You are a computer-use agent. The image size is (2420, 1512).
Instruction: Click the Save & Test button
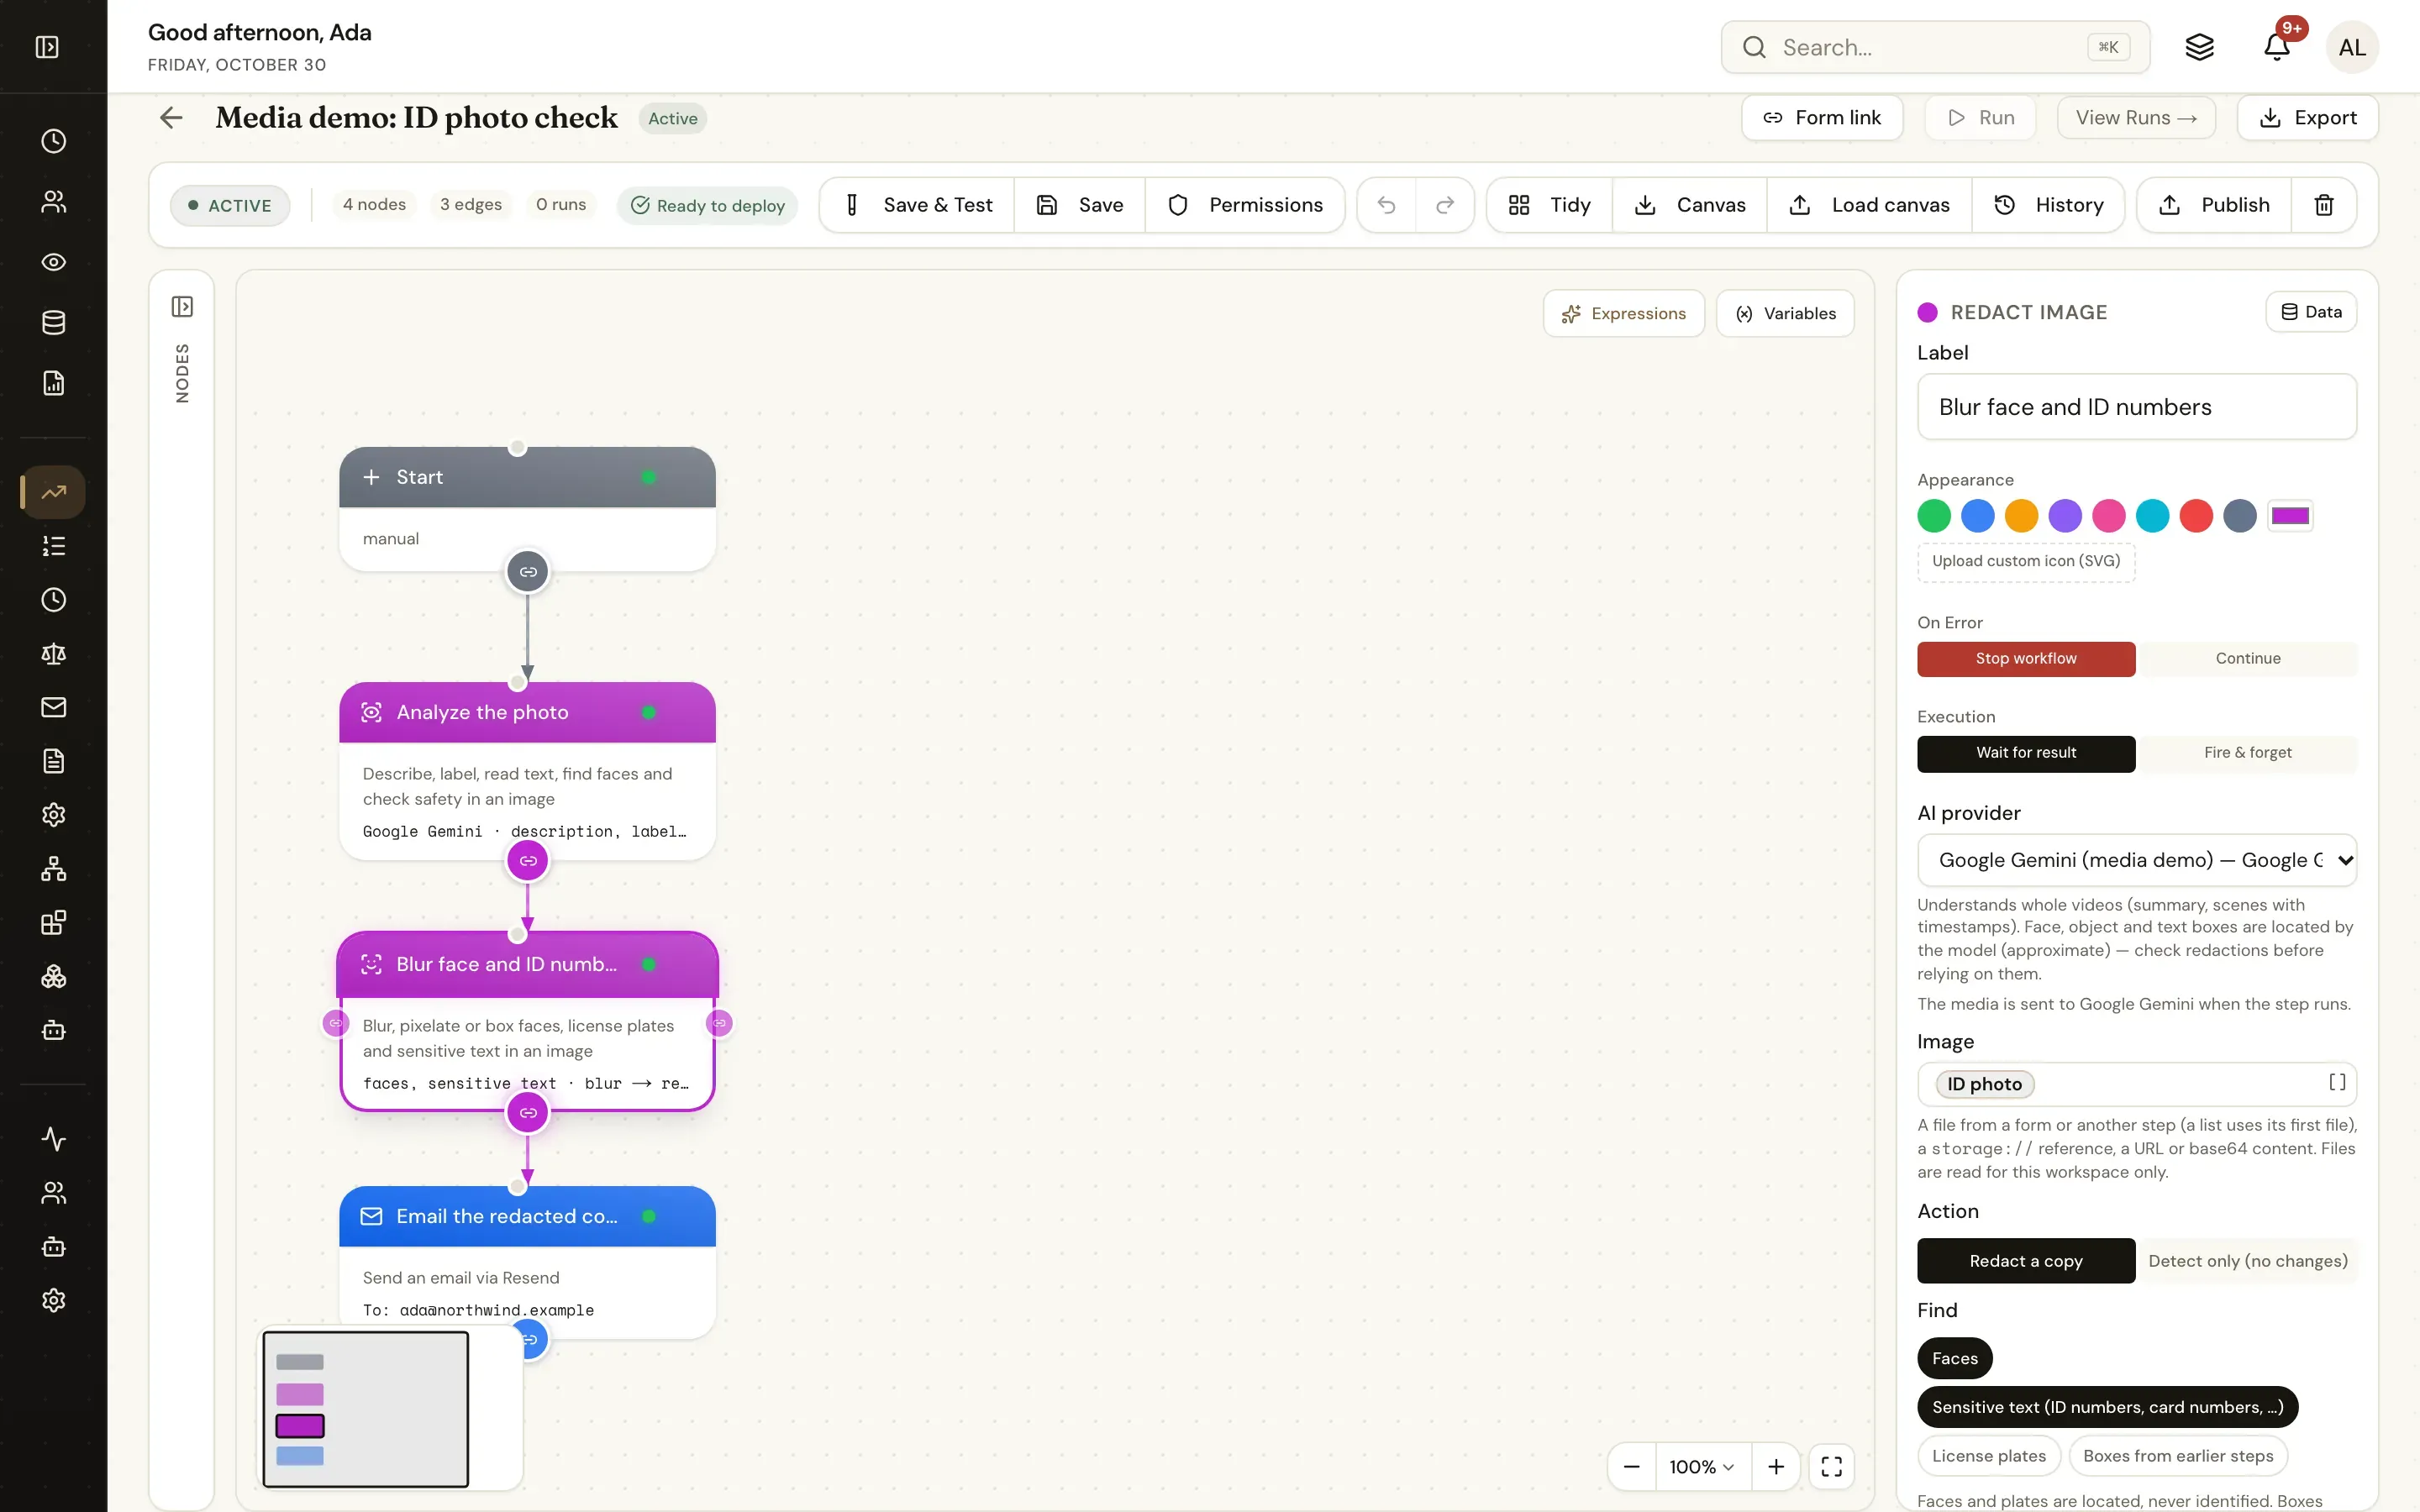tap(917, 205)
